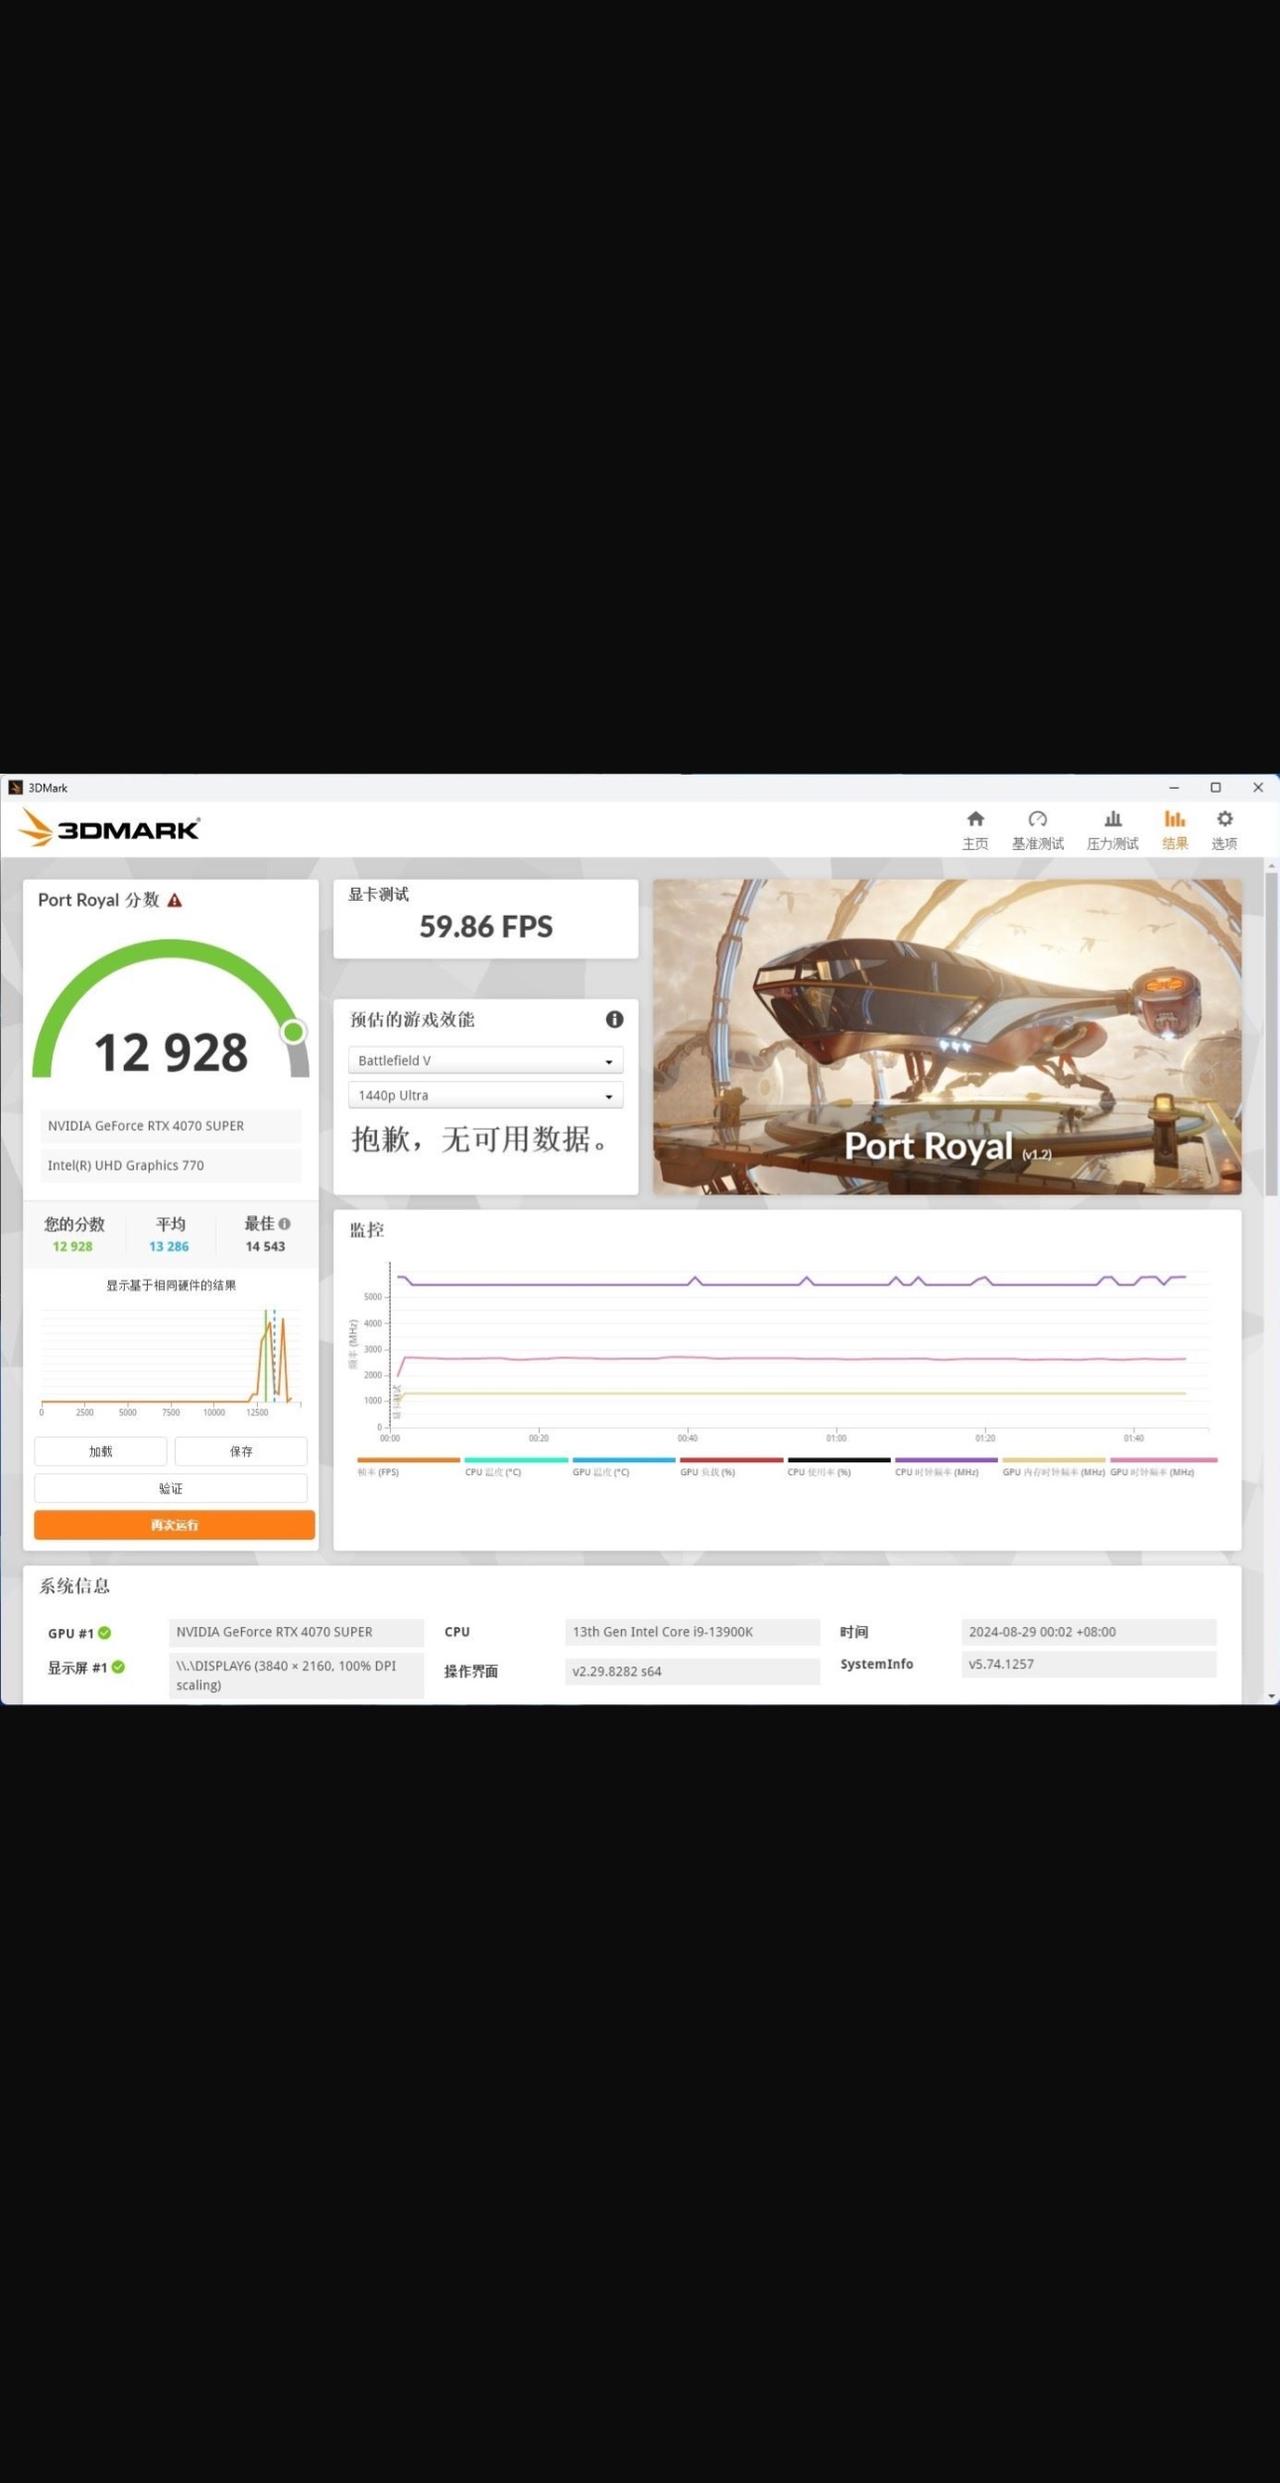Click the 3DMark logo in header
Viewport: 1280px width, 2483px height.
pos(109,828)
